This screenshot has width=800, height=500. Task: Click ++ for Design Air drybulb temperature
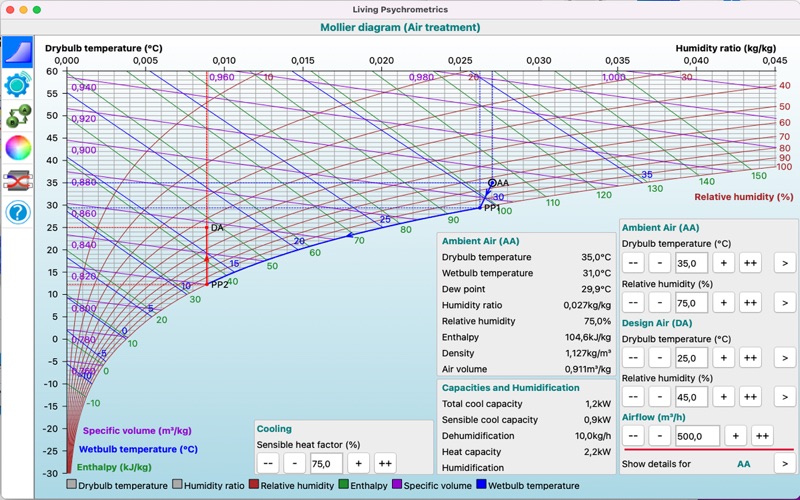750,358
